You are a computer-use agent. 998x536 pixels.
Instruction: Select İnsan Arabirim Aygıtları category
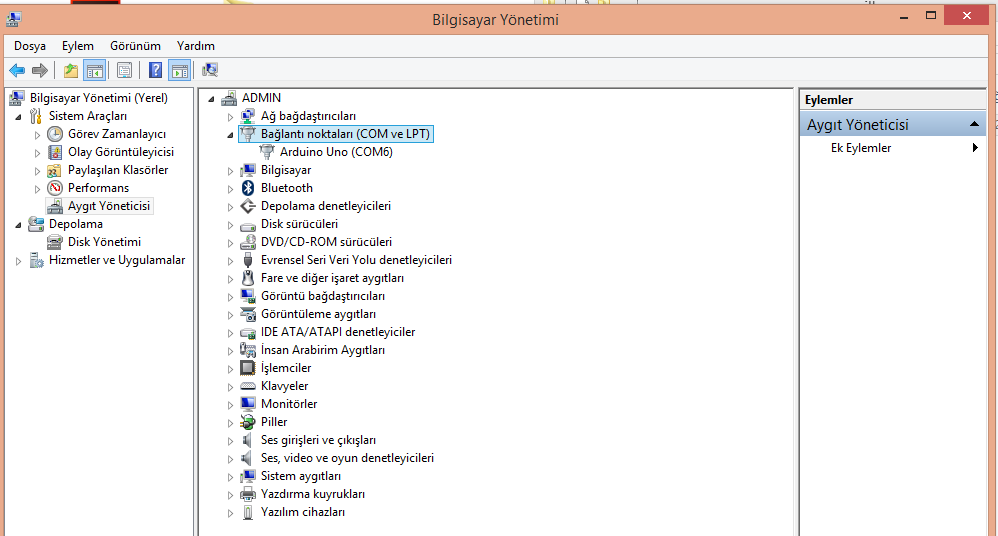(323, 350)
